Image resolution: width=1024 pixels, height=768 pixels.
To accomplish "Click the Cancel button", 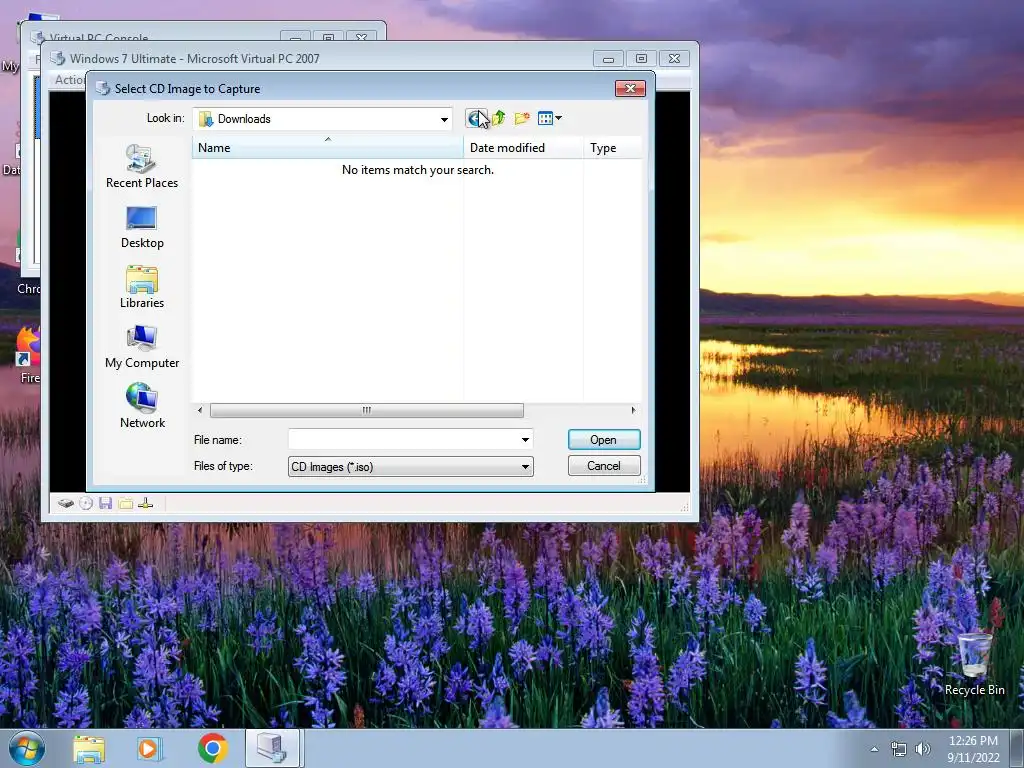I will point(603,466).
